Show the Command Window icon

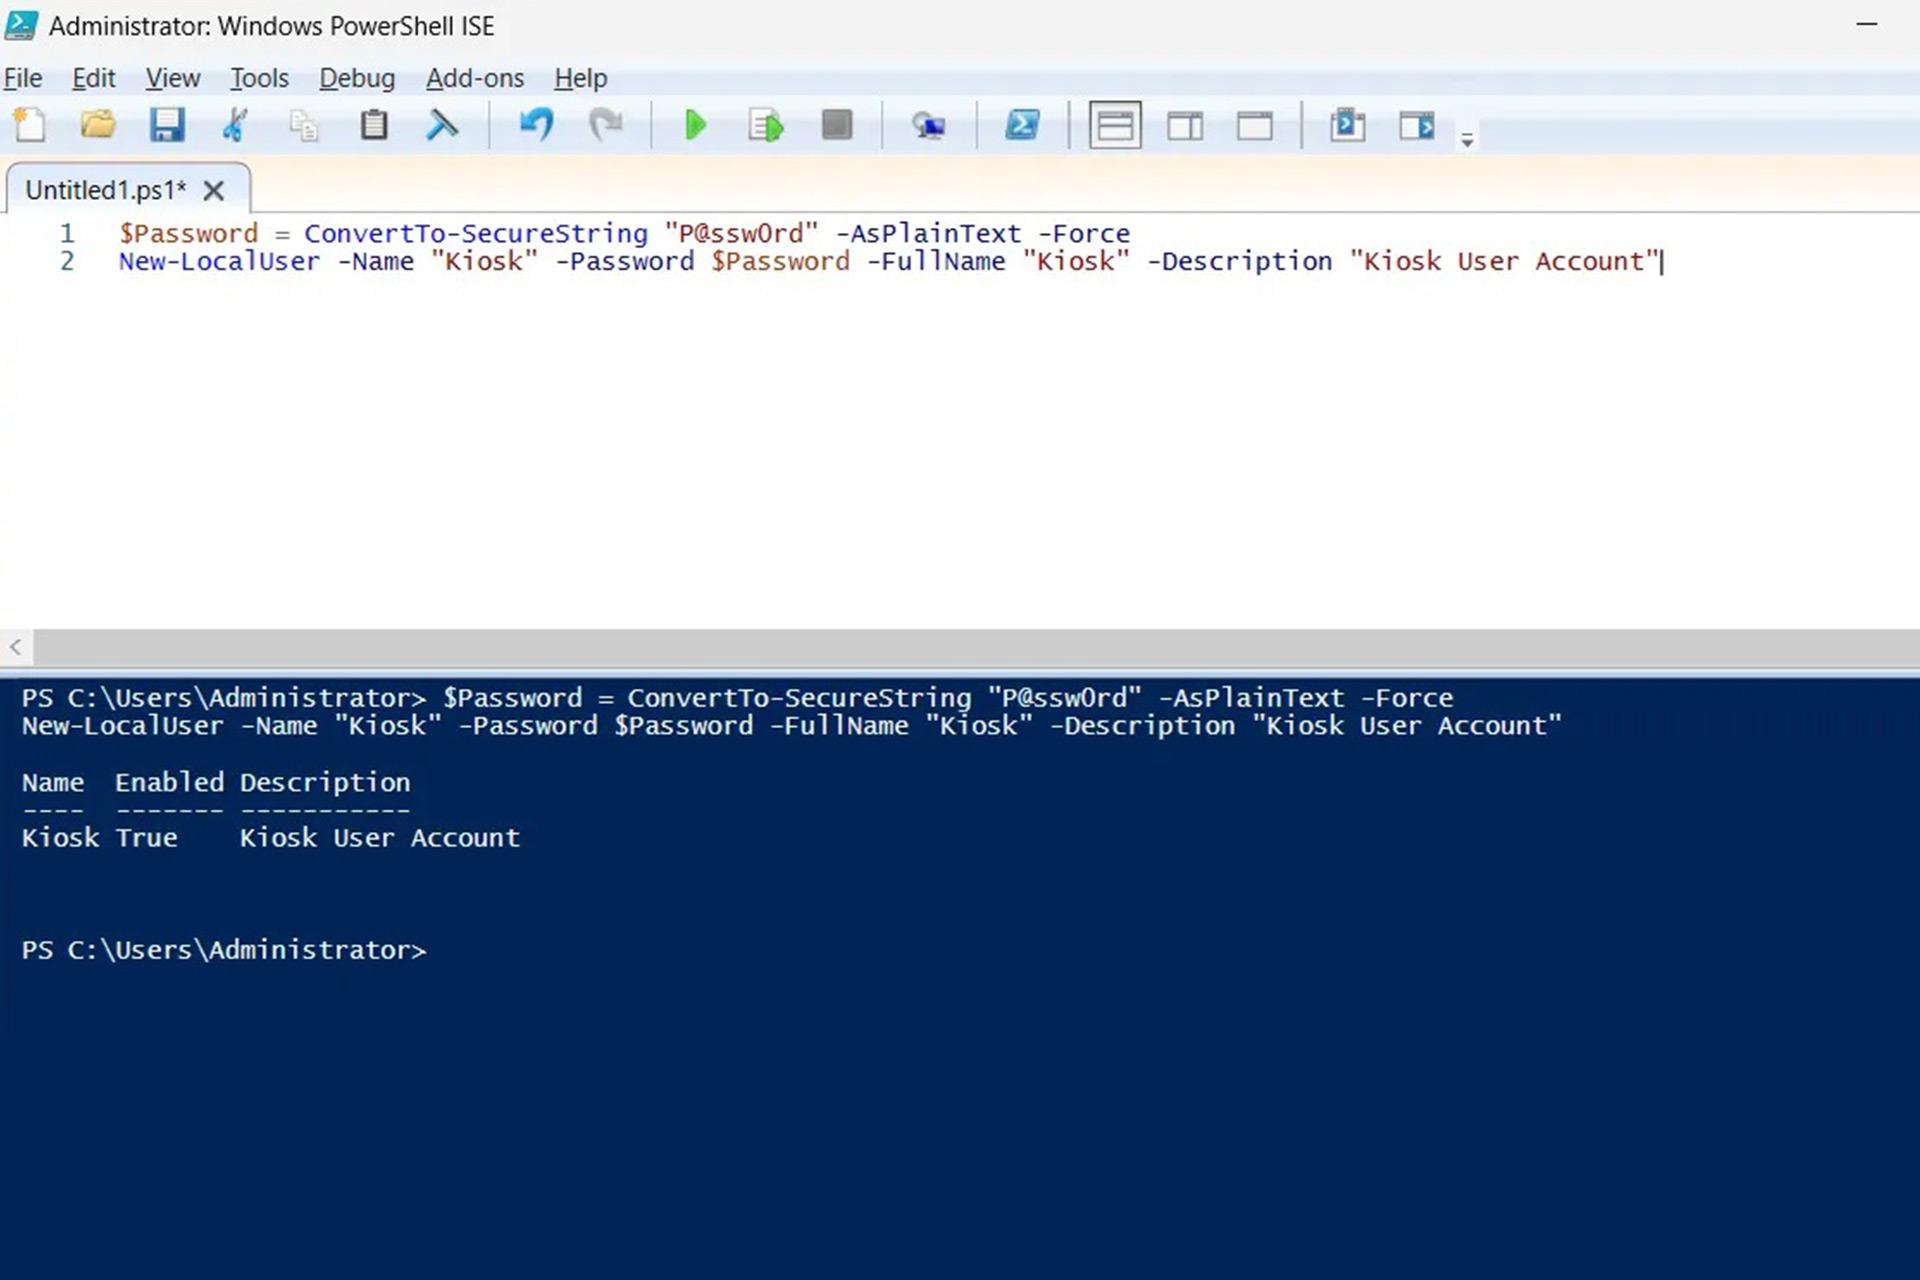(x=1347, y=125)
